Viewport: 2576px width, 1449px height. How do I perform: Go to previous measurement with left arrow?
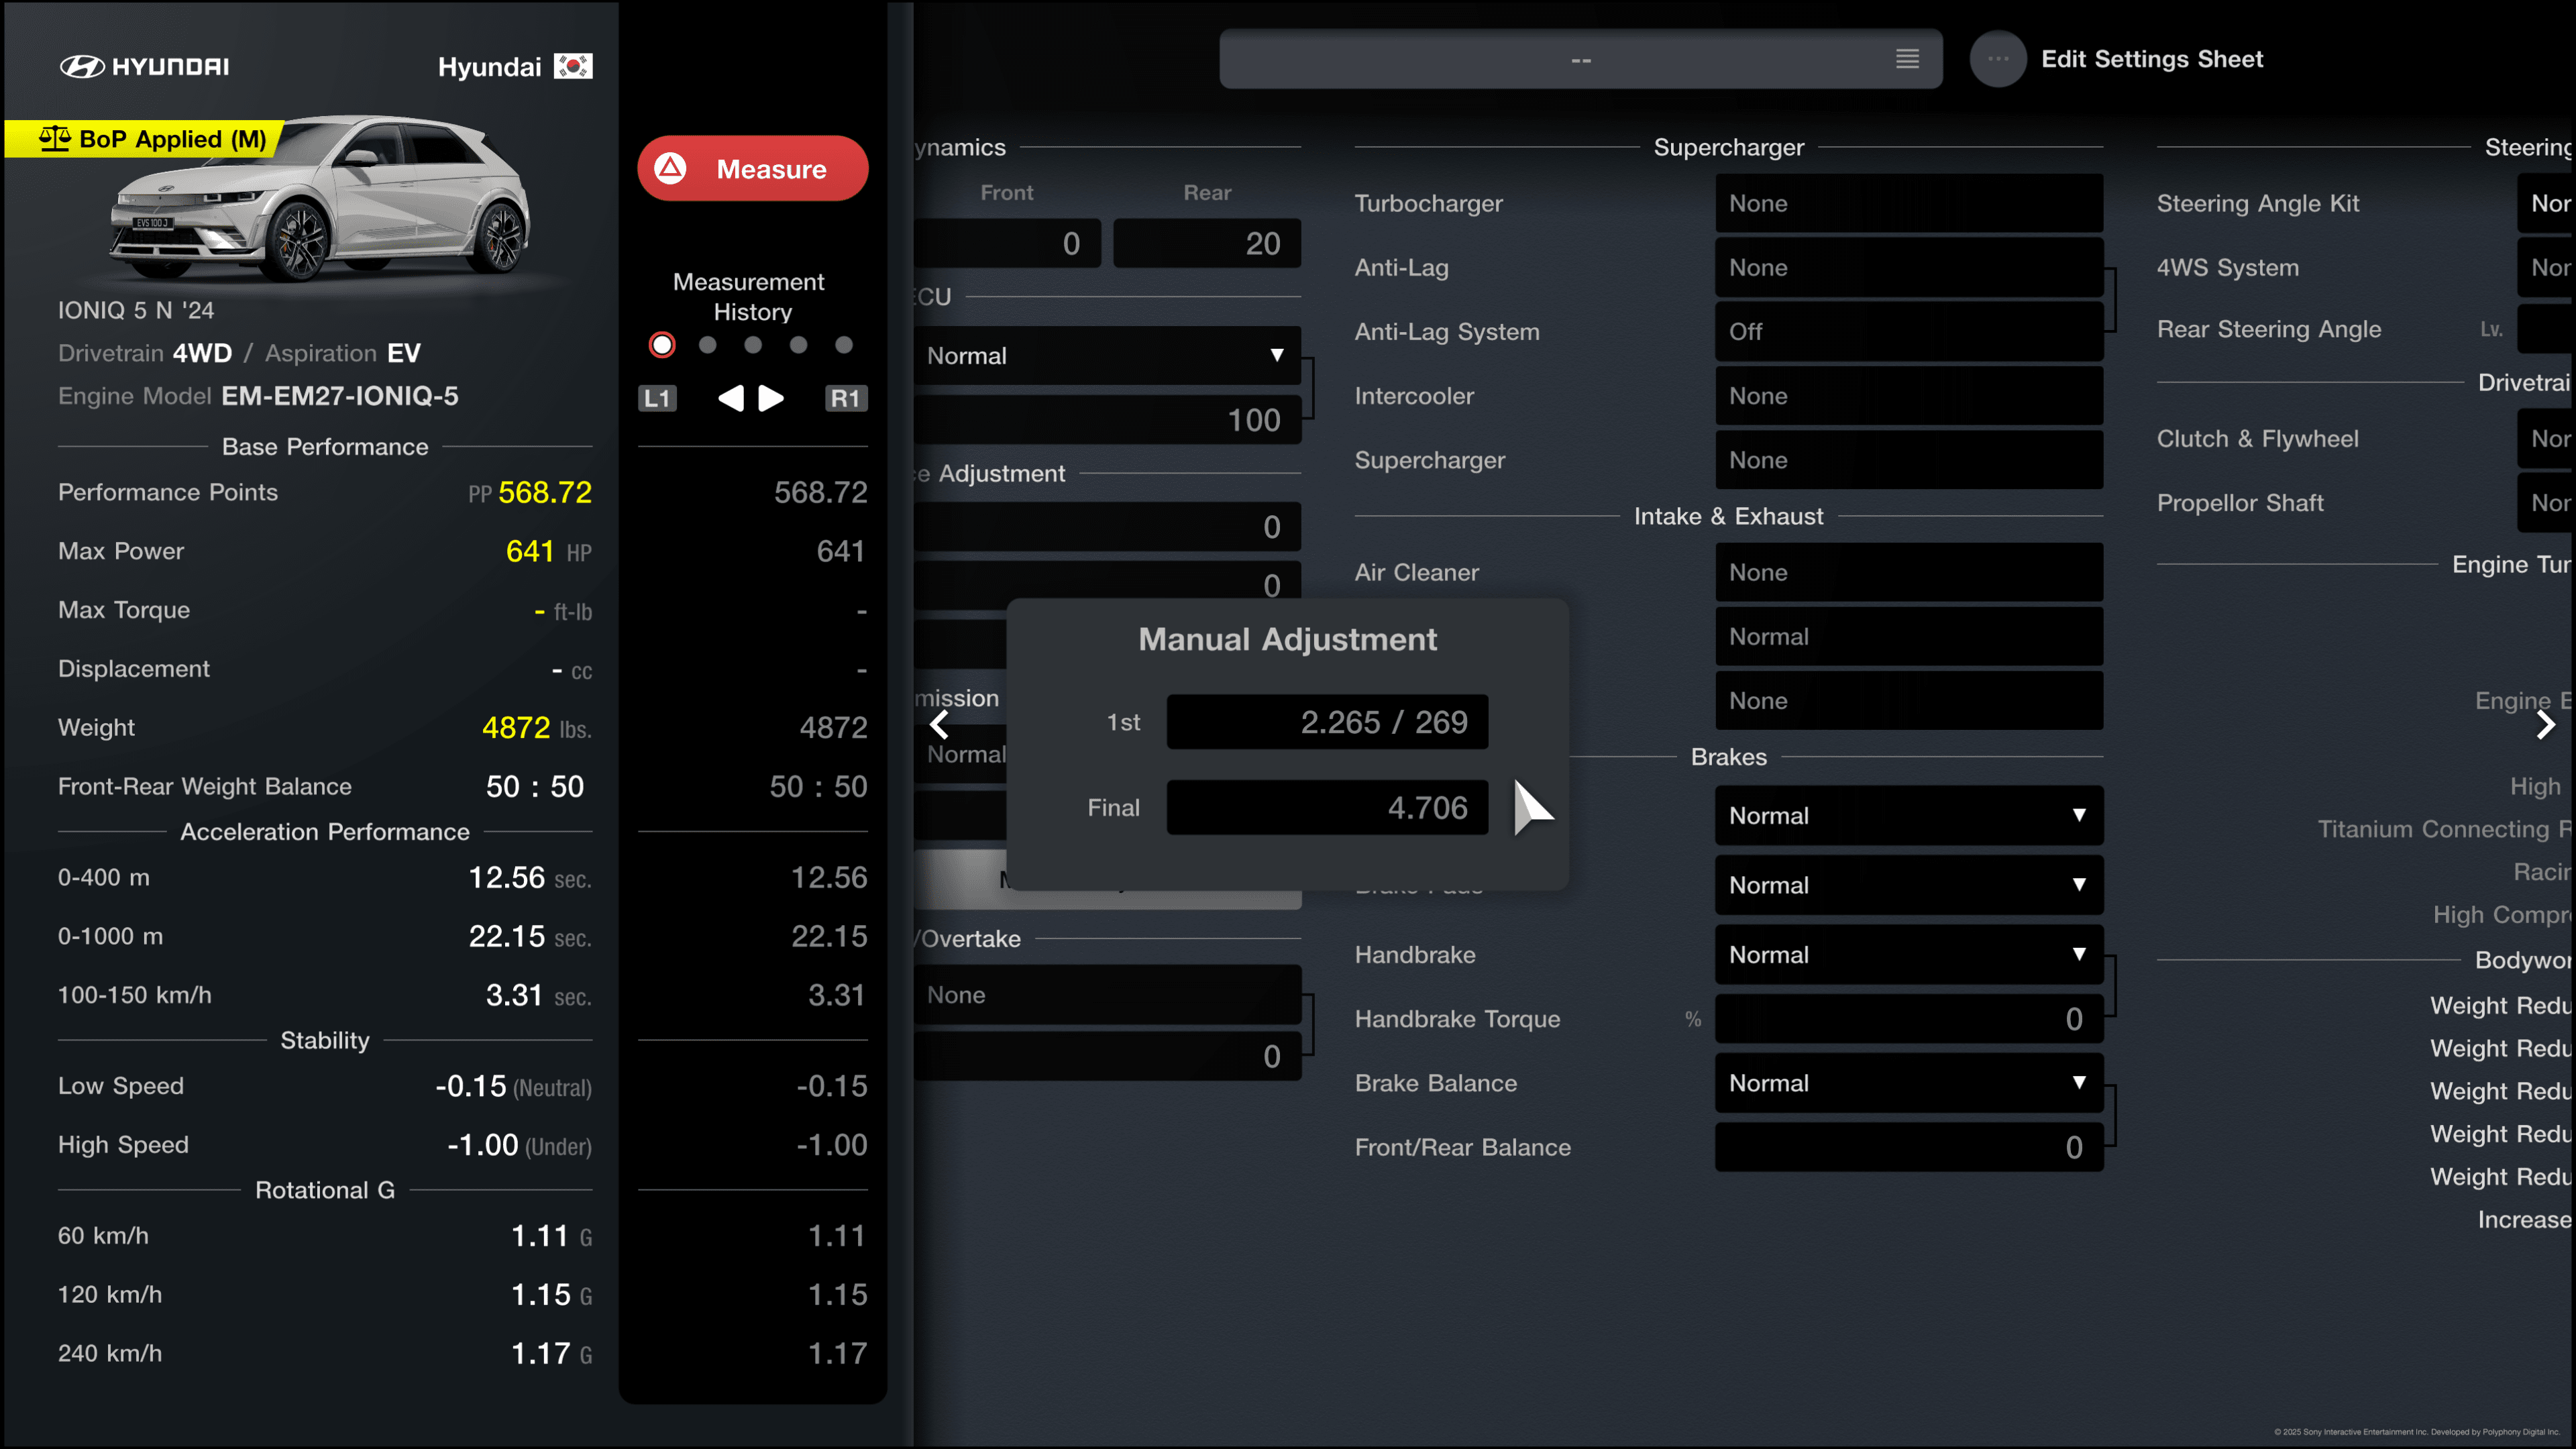[x=731, y=398]
